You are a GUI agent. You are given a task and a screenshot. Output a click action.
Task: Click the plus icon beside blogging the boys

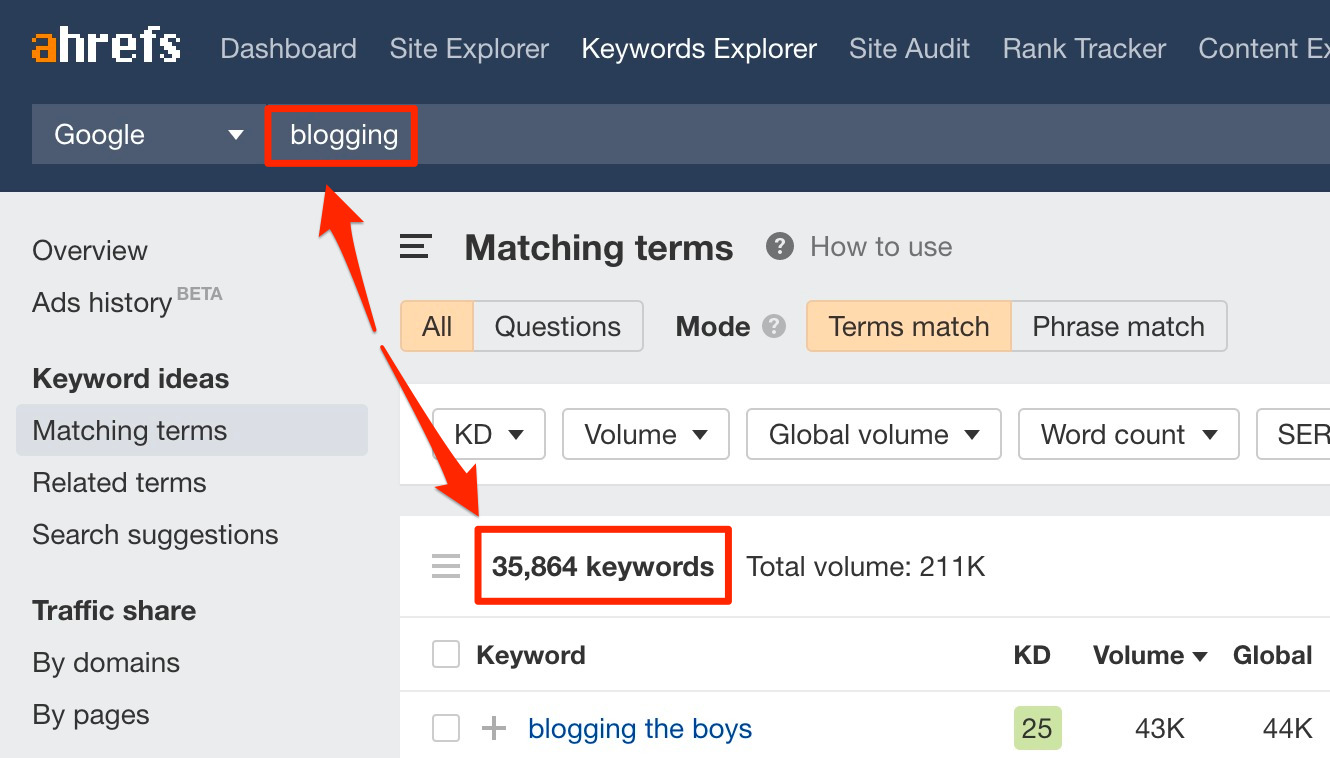pyautogui.click(x=494, y=729)
